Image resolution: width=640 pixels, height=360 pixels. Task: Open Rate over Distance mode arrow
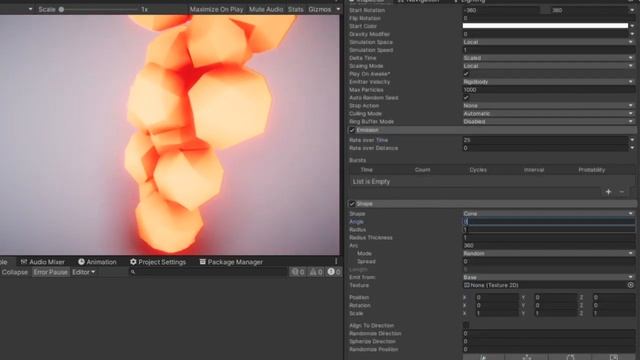click(x=632, y=148)
